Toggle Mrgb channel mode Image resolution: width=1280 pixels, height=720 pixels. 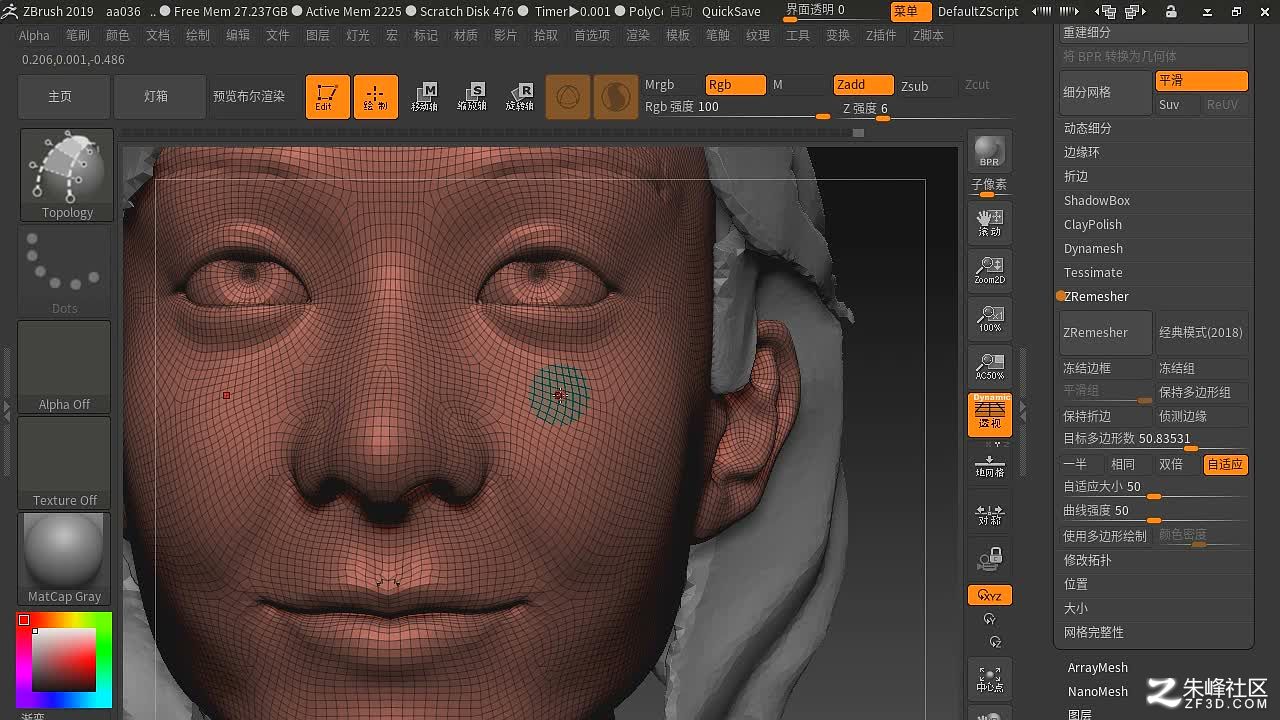point(671,85)
